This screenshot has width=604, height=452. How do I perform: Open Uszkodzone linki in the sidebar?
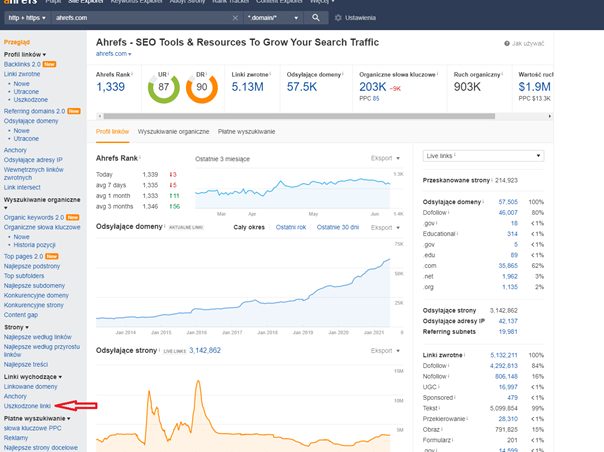coord(28,406)
